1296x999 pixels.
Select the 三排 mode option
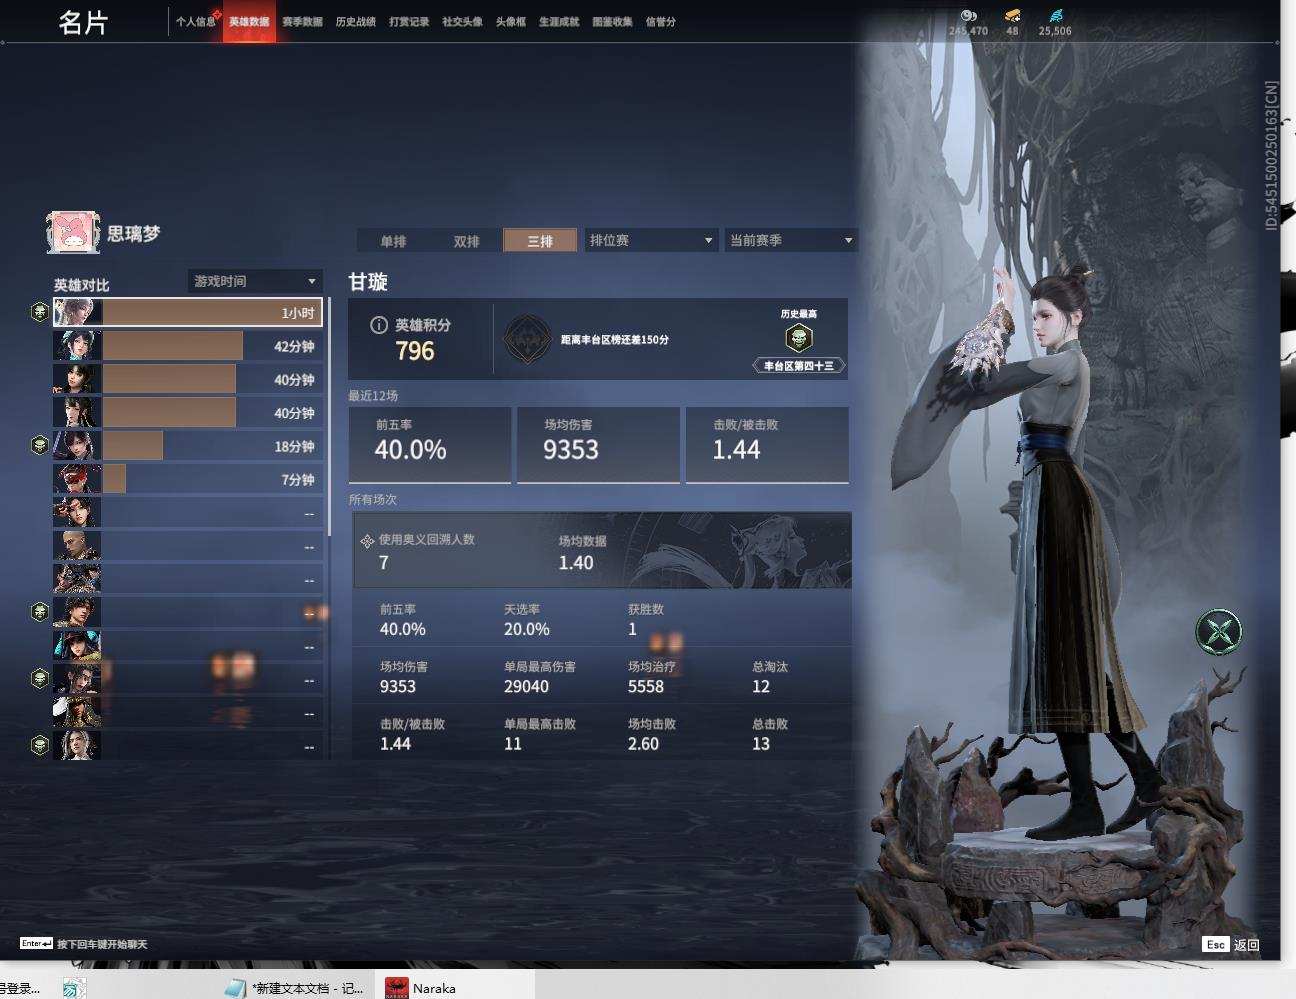540,241
